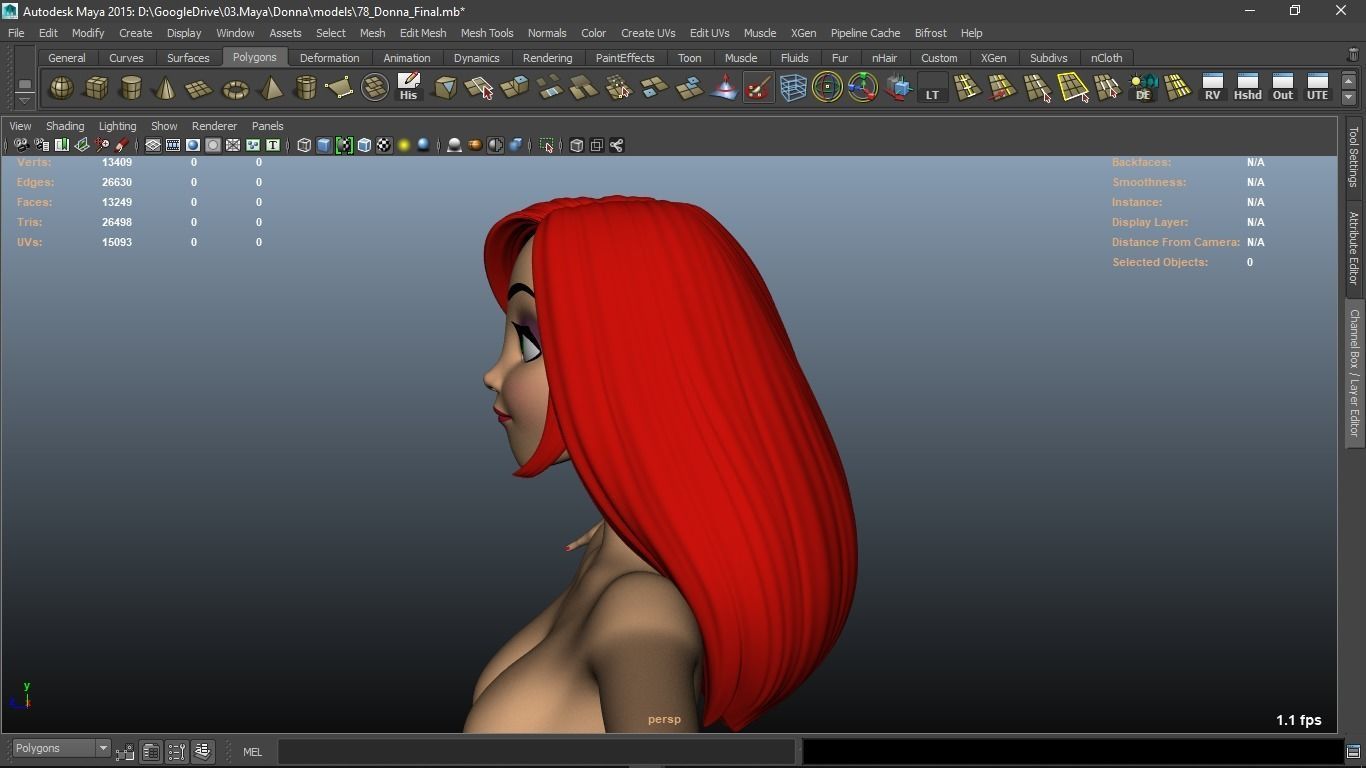Open UTE UV Texture Editor shelf button
Screen dimensions: 1366x768
click(1317, 88)
